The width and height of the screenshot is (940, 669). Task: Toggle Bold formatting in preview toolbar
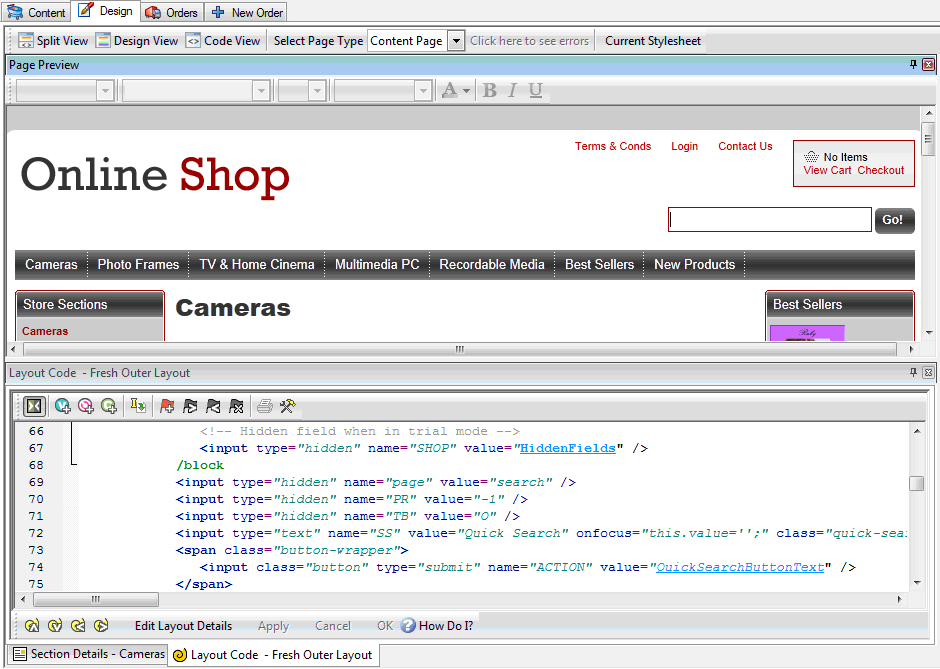489,90
